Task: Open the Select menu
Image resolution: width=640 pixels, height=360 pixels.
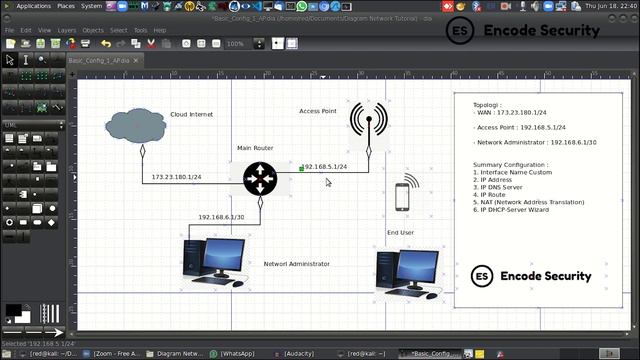Action: [119, 30]
